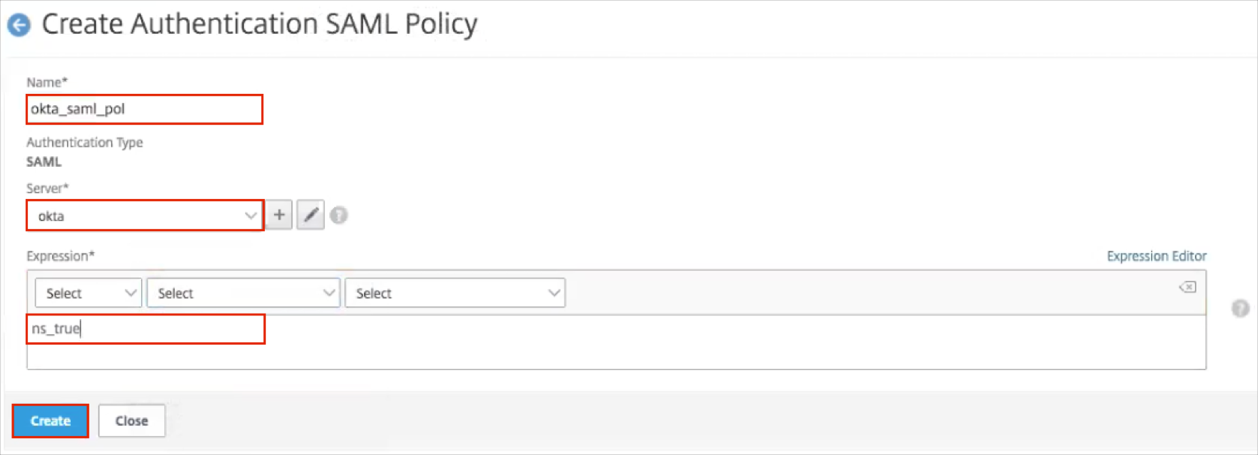1258x455 pixels.
Task: Click the Expression* field label
Action: pyautogui.click(x=61, y=256)
